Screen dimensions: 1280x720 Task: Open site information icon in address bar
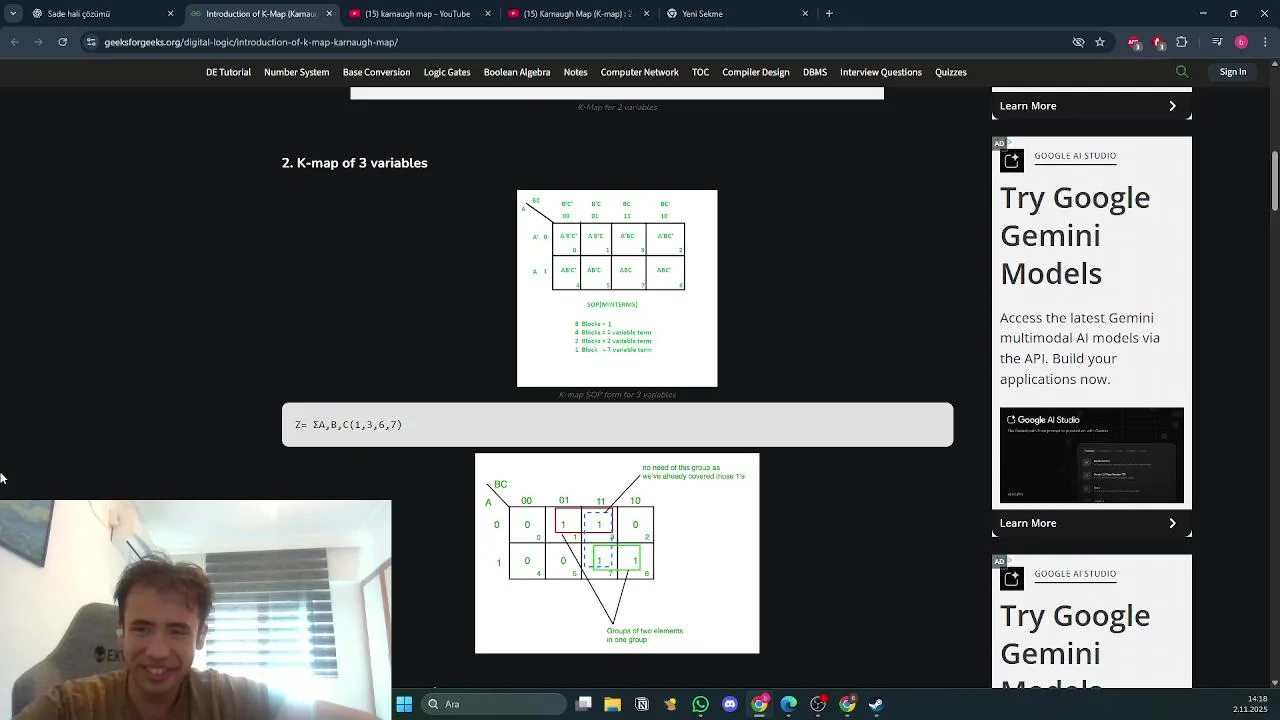pos(91,42)
